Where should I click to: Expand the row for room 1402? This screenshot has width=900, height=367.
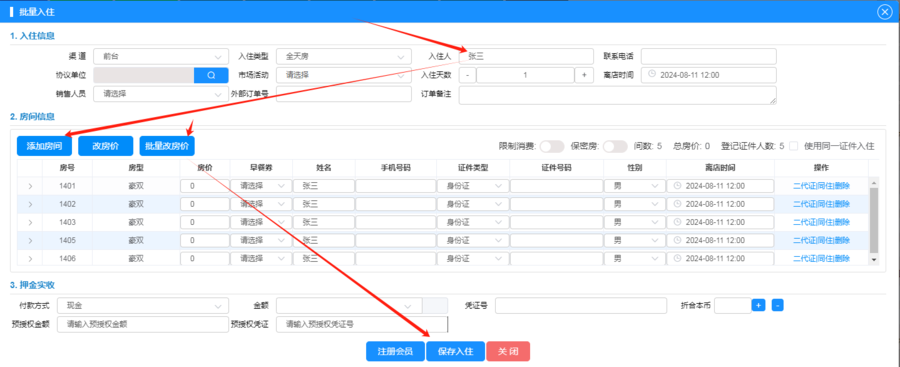(x=30, y=204)
